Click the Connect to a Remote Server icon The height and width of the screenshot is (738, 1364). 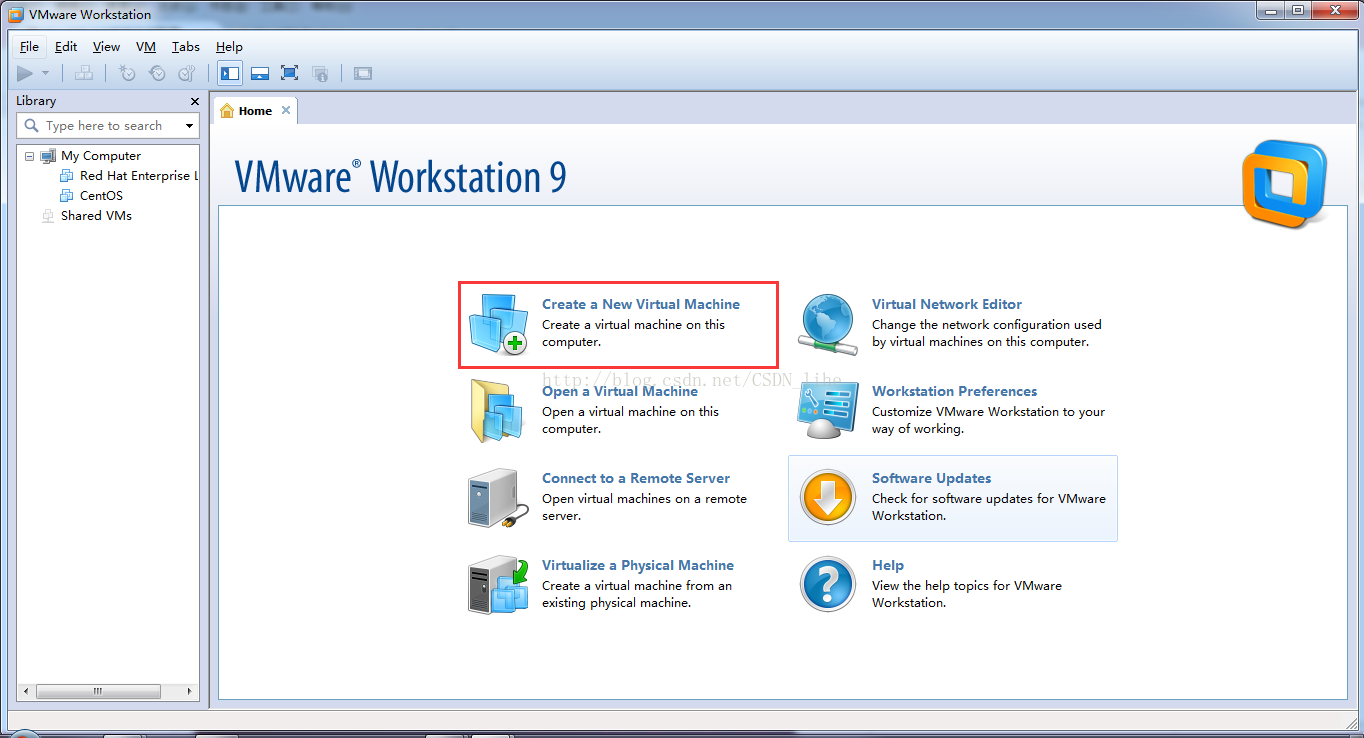[x=498, y=498]
